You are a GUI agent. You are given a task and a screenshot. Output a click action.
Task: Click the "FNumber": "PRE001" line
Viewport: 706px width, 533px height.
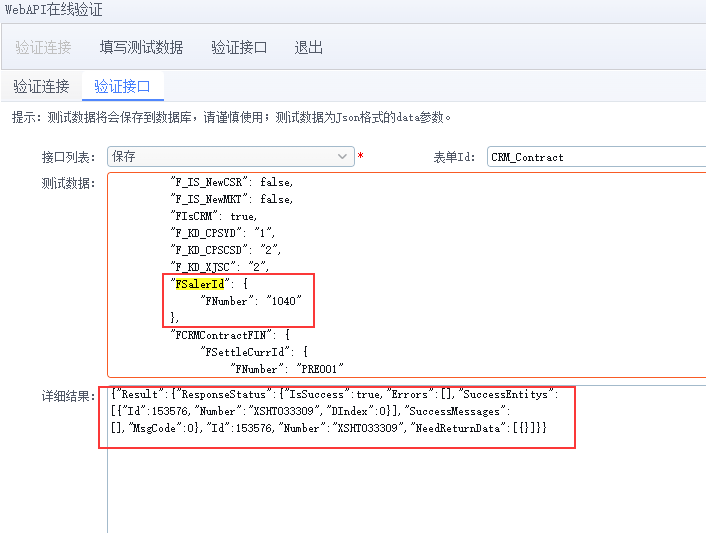(x=287, y=369)
